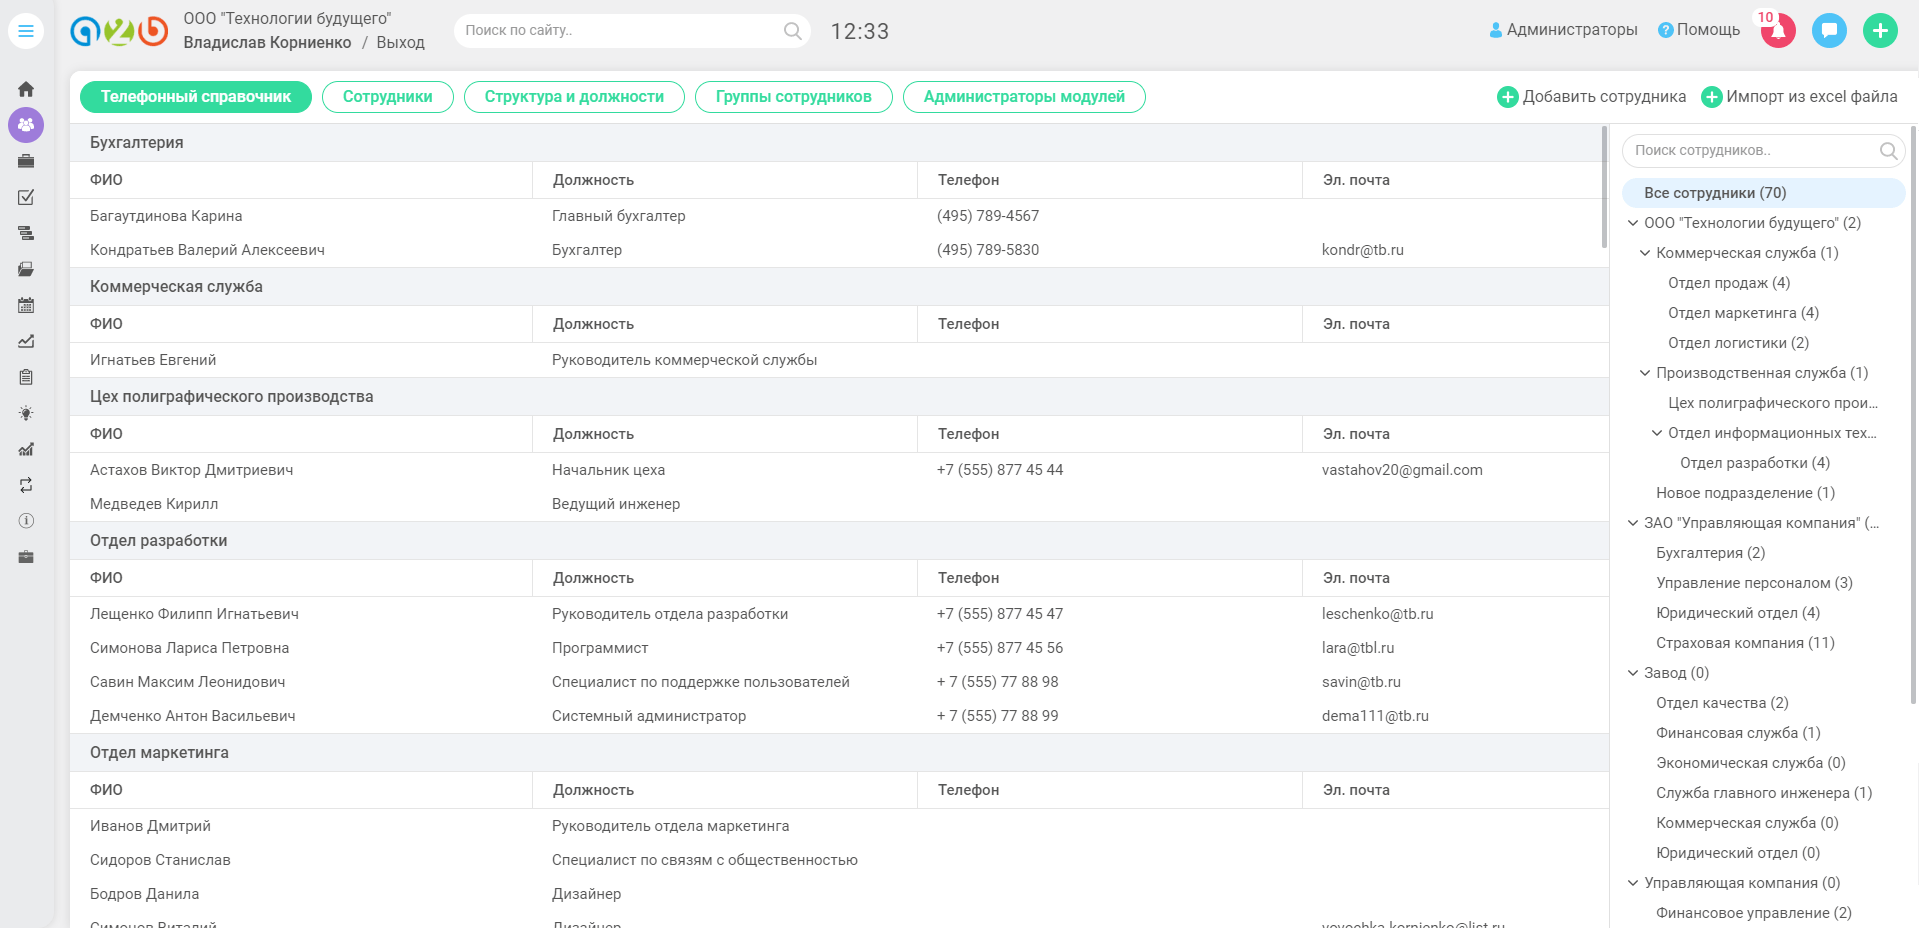Image resolution: width=1927 pixels, height=931 pixels.
Task: Collapse Производственная служба tree node
Action: point(1645,373)
